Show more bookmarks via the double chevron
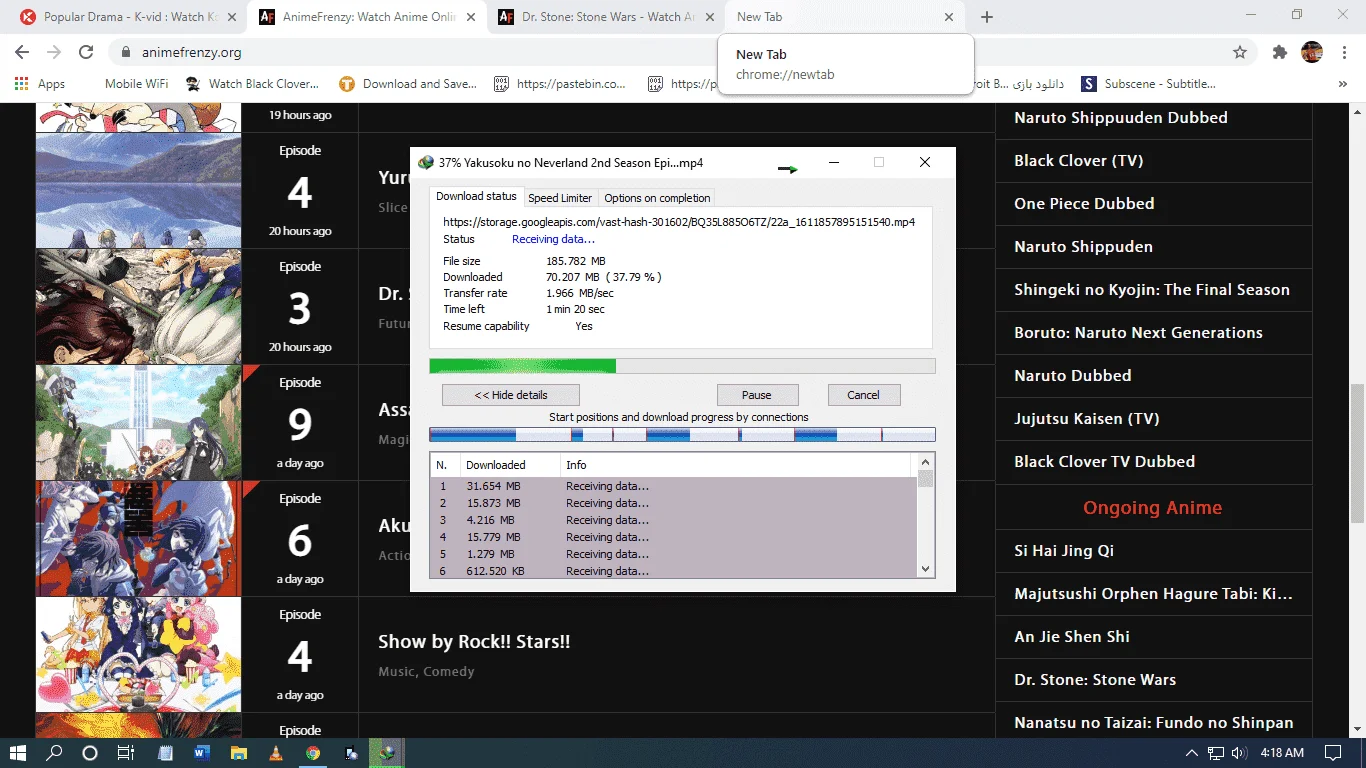This screenshot has width=1366, height=768. click(1343, 84)
